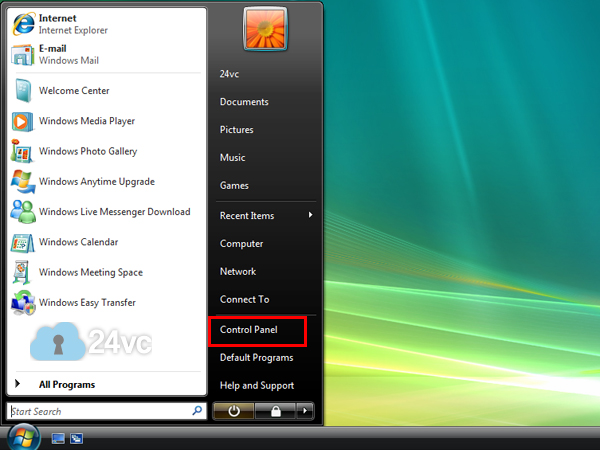Open the Games folder
The width and height of the screenshot is (600, 450).
(234, 186)
